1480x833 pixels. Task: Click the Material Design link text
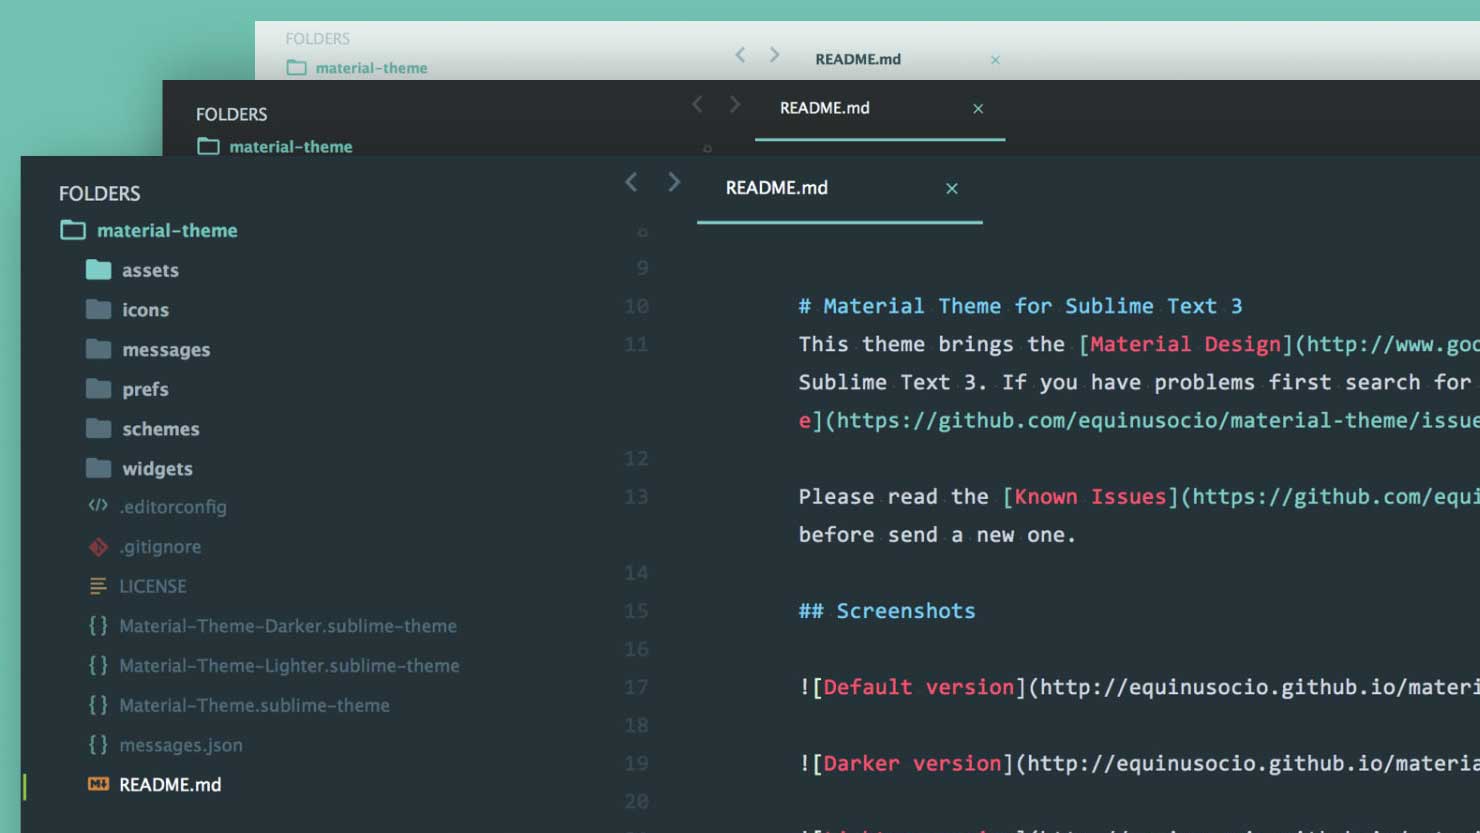[x=1186, y=345]
